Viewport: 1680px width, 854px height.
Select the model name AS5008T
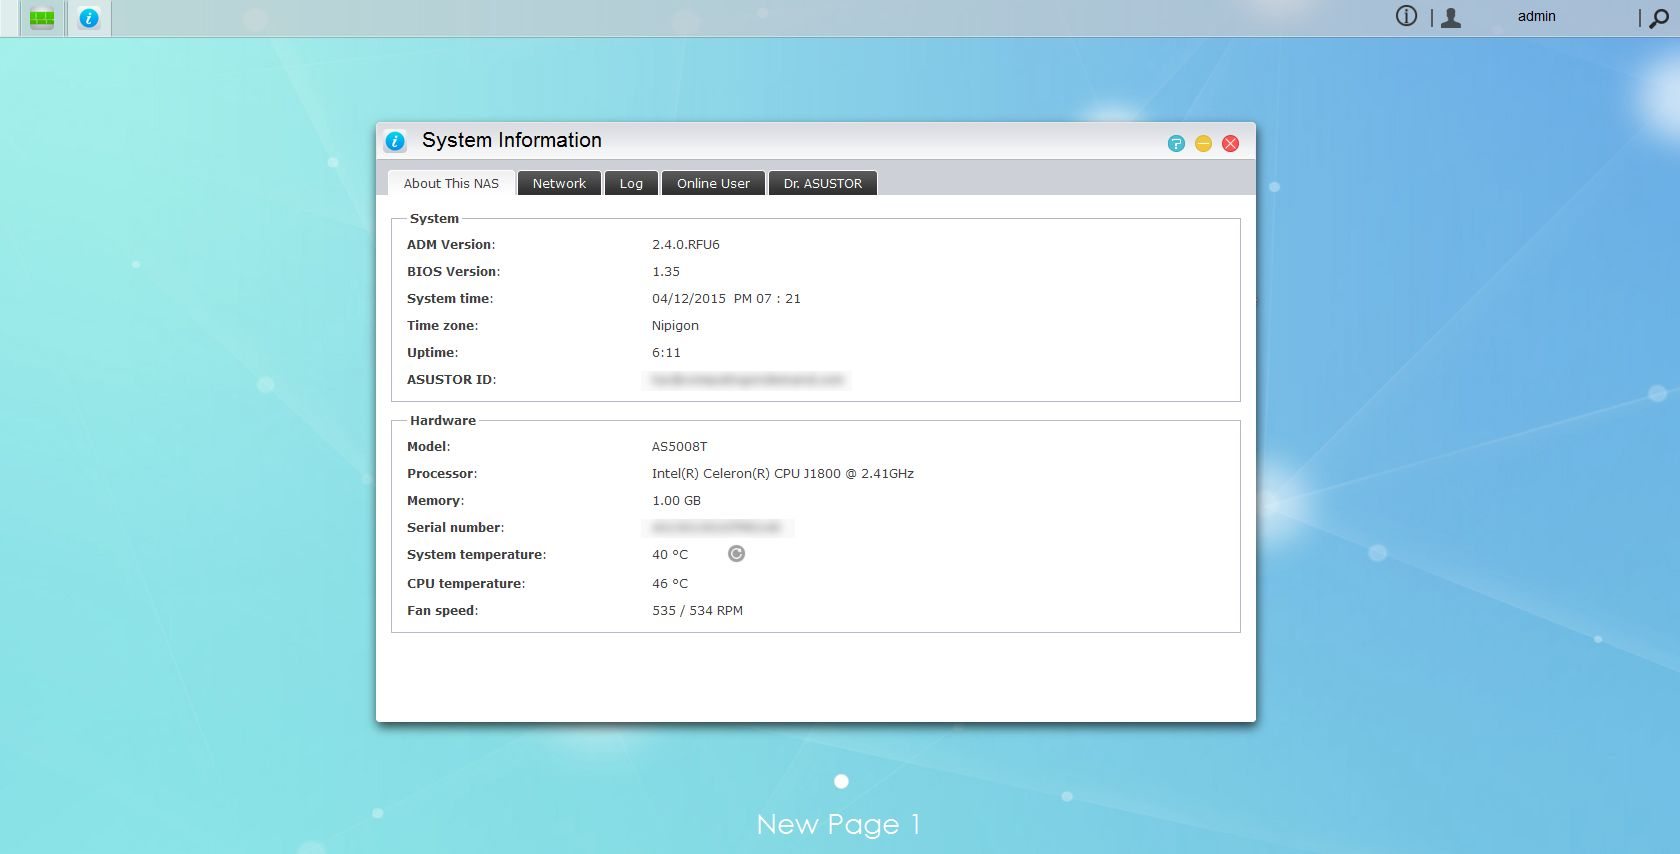point(679,447)
